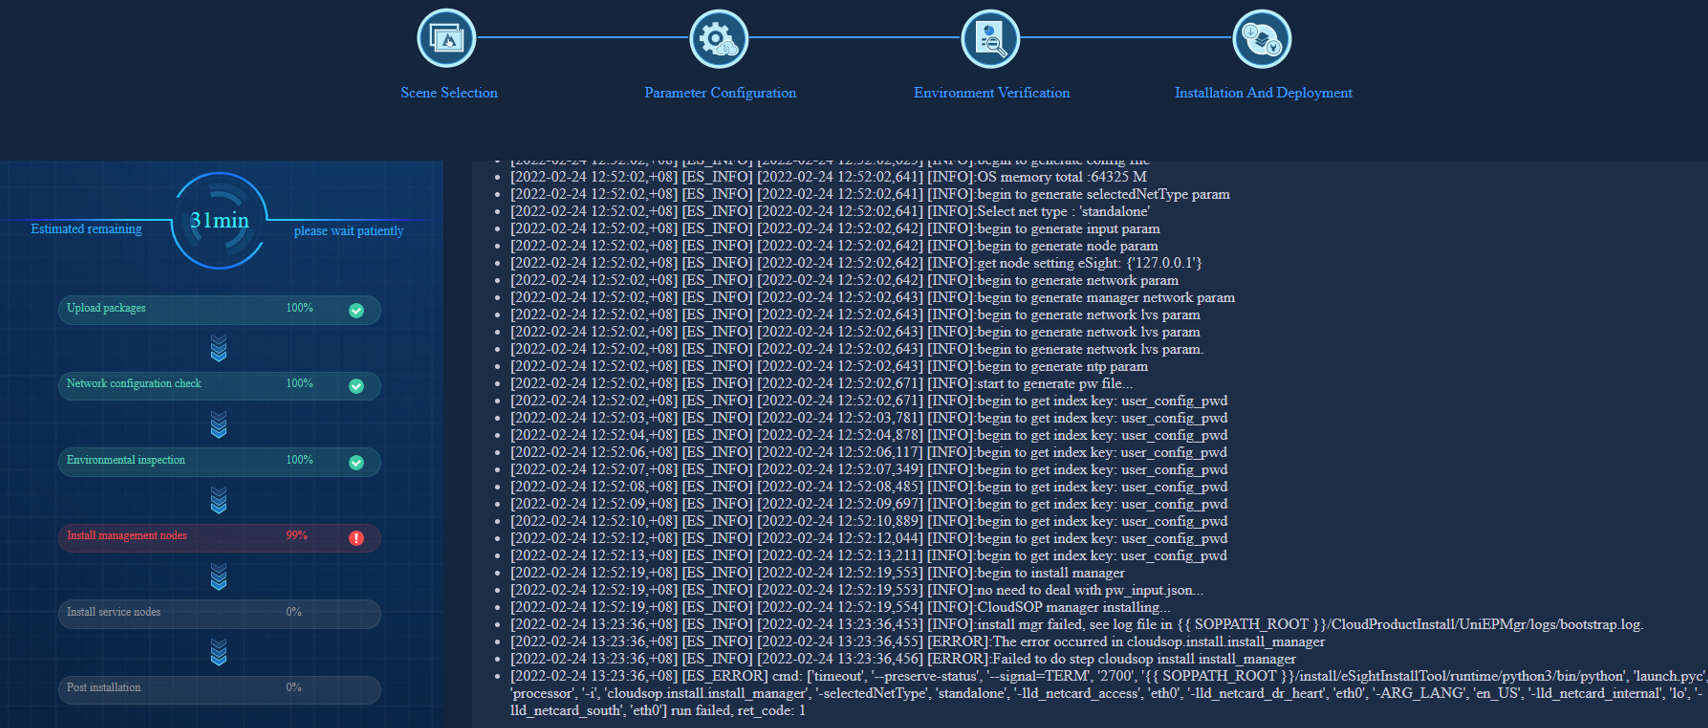
Task: Click the Environment Verification label
Action: (992, 93)
